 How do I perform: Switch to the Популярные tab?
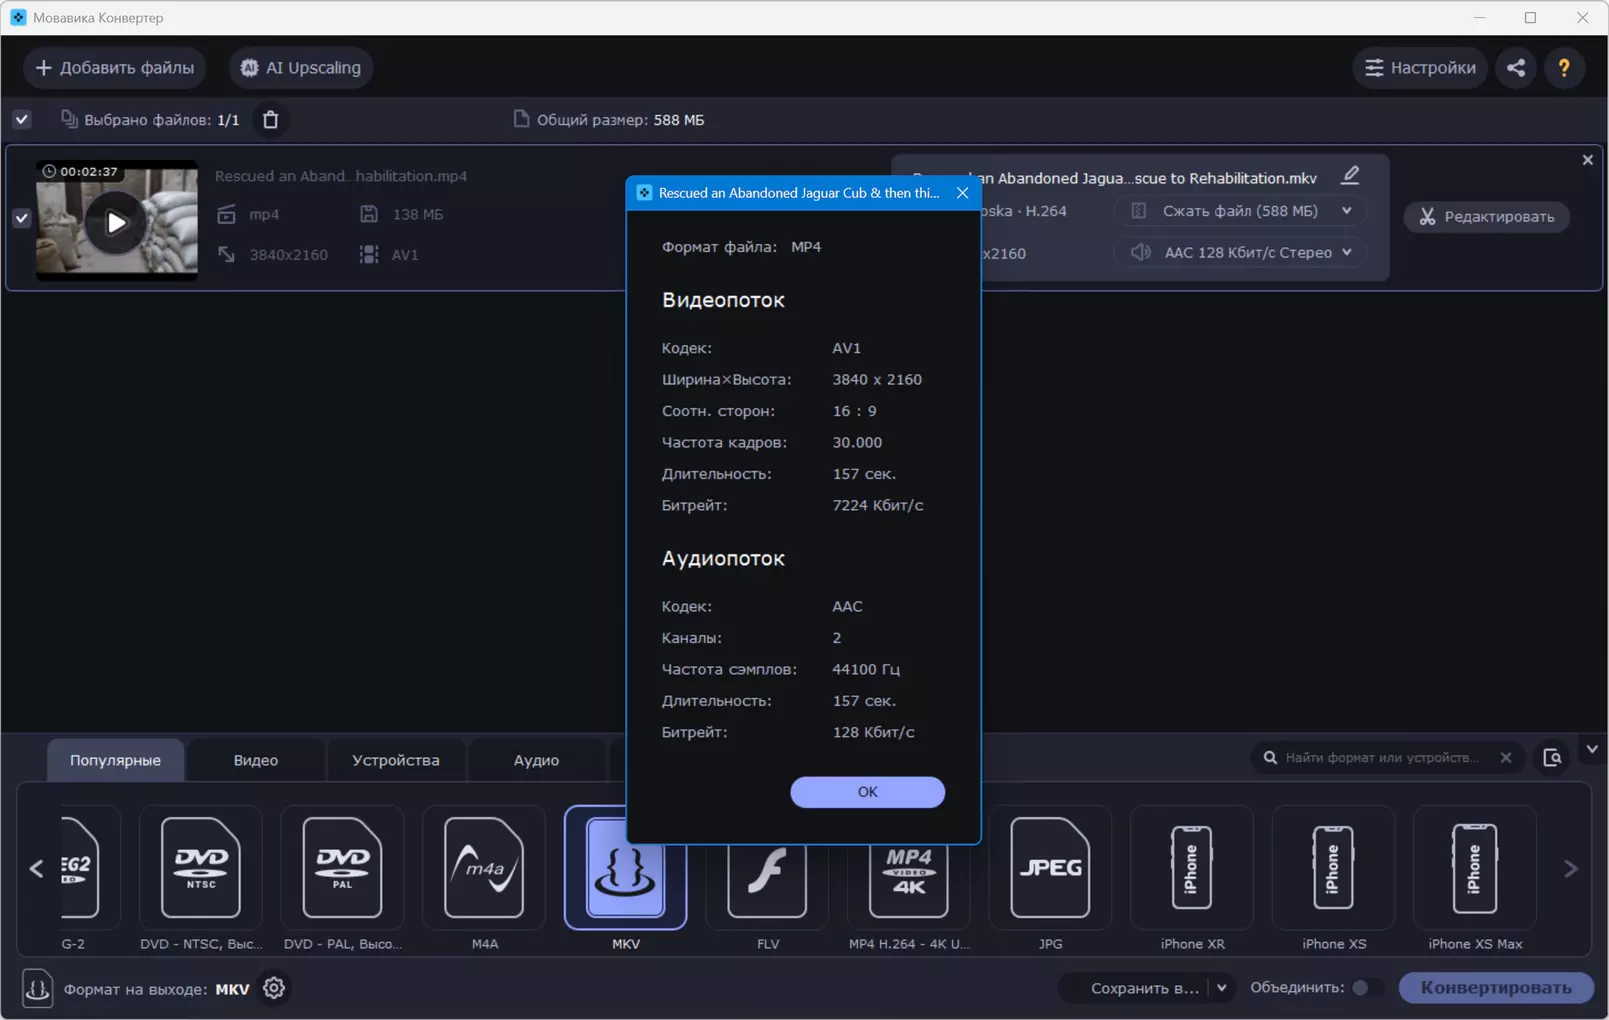coord(115,760)
